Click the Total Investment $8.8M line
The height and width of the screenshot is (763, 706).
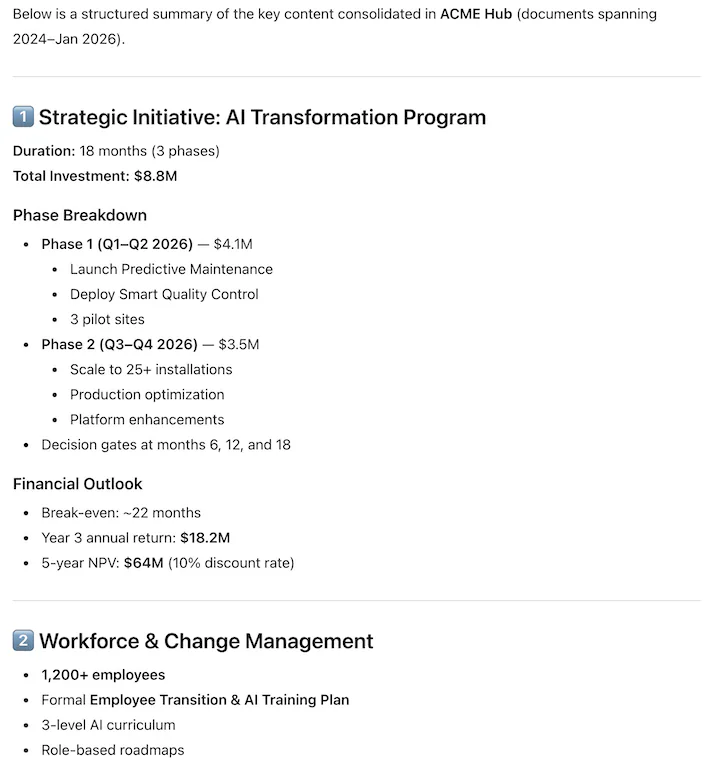96,176
